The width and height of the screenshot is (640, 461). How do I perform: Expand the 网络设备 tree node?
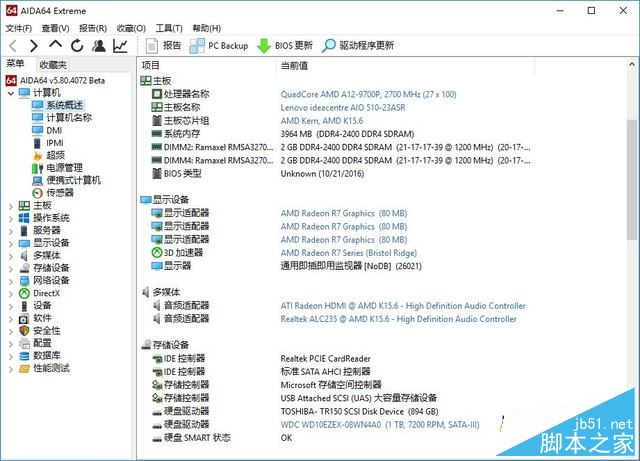[x=11, y=281]
